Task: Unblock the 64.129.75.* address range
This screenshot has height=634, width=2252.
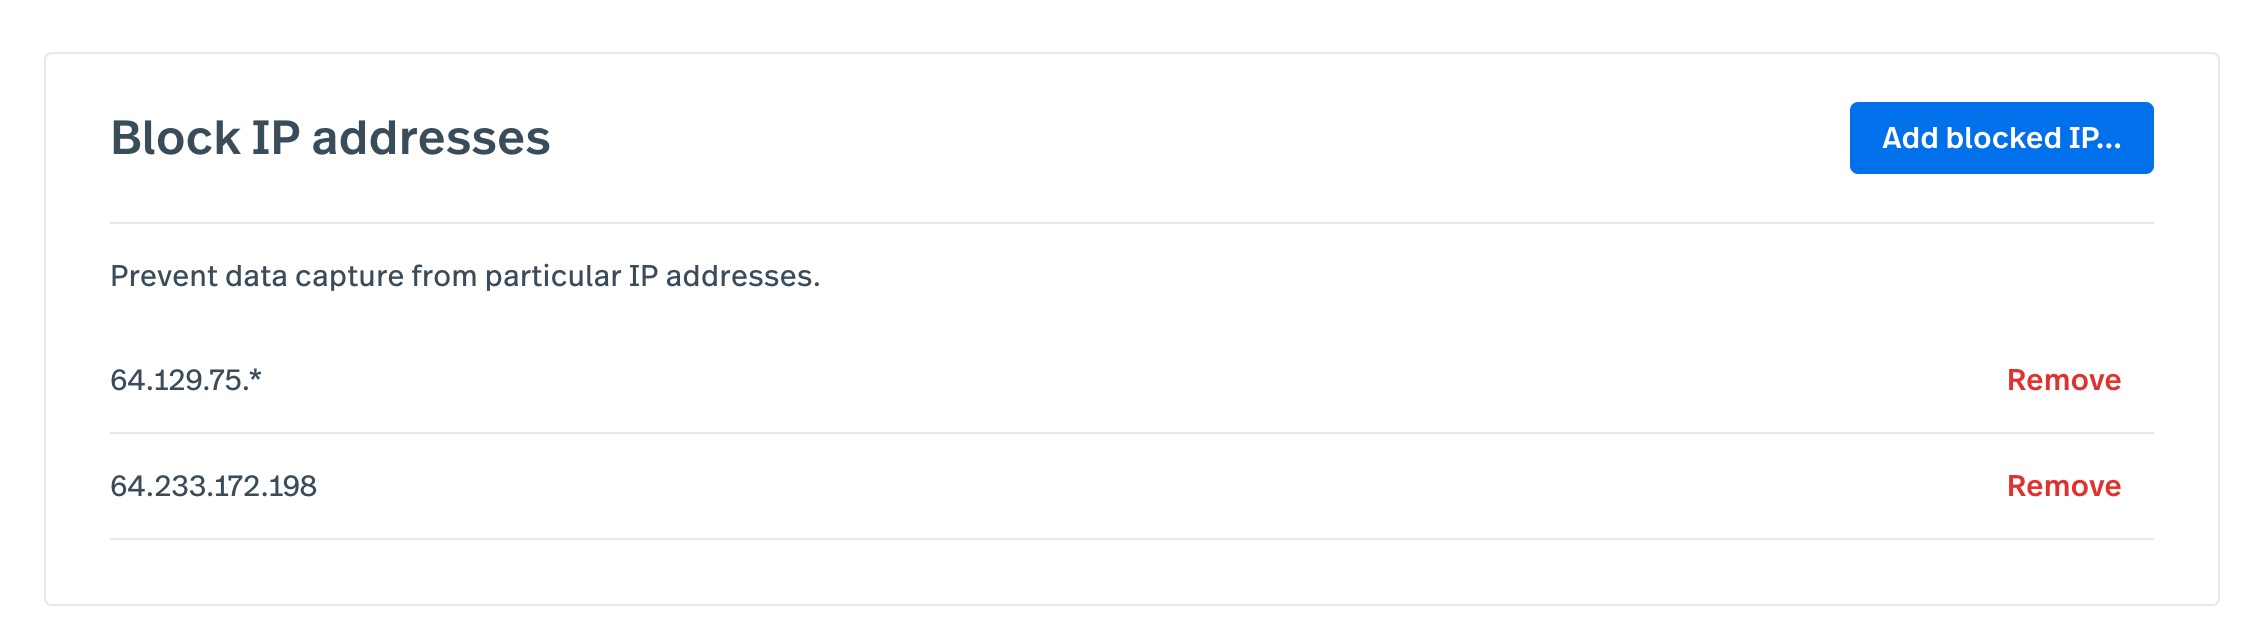Action: pyautogui.click(x=2064, y=380)
